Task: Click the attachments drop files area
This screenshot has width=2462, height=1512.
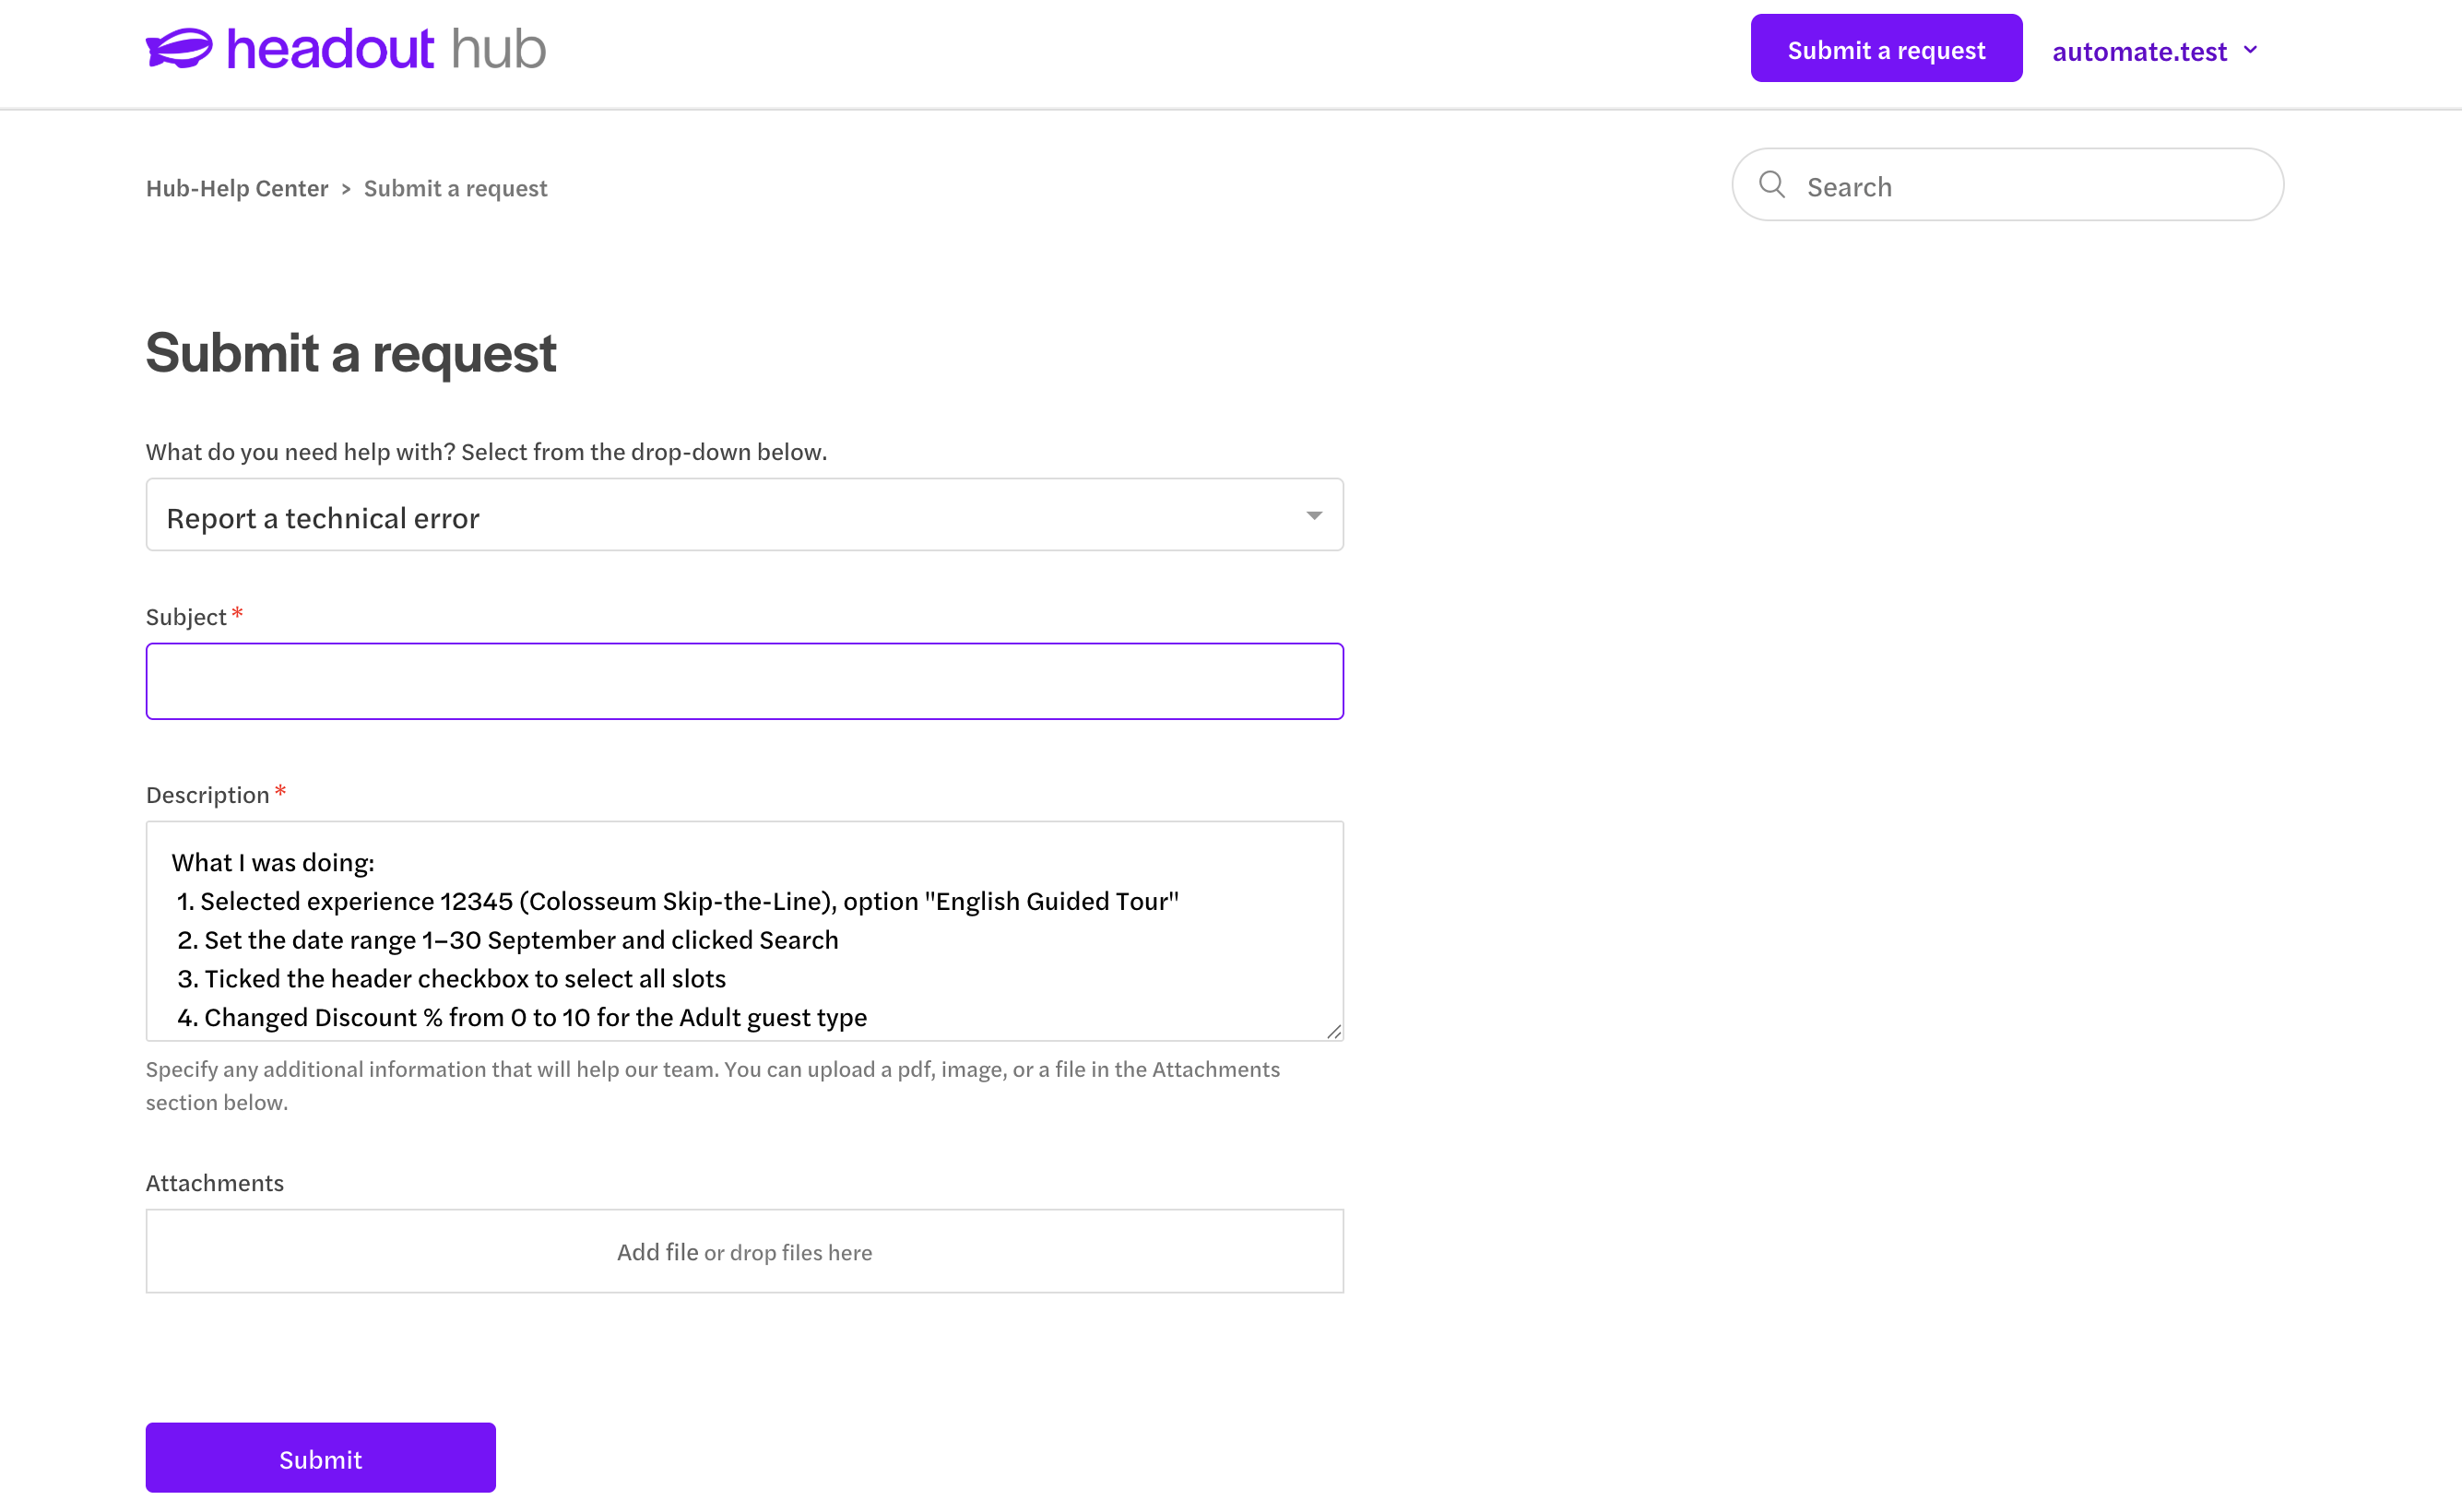Action: tap(744, 1251)
